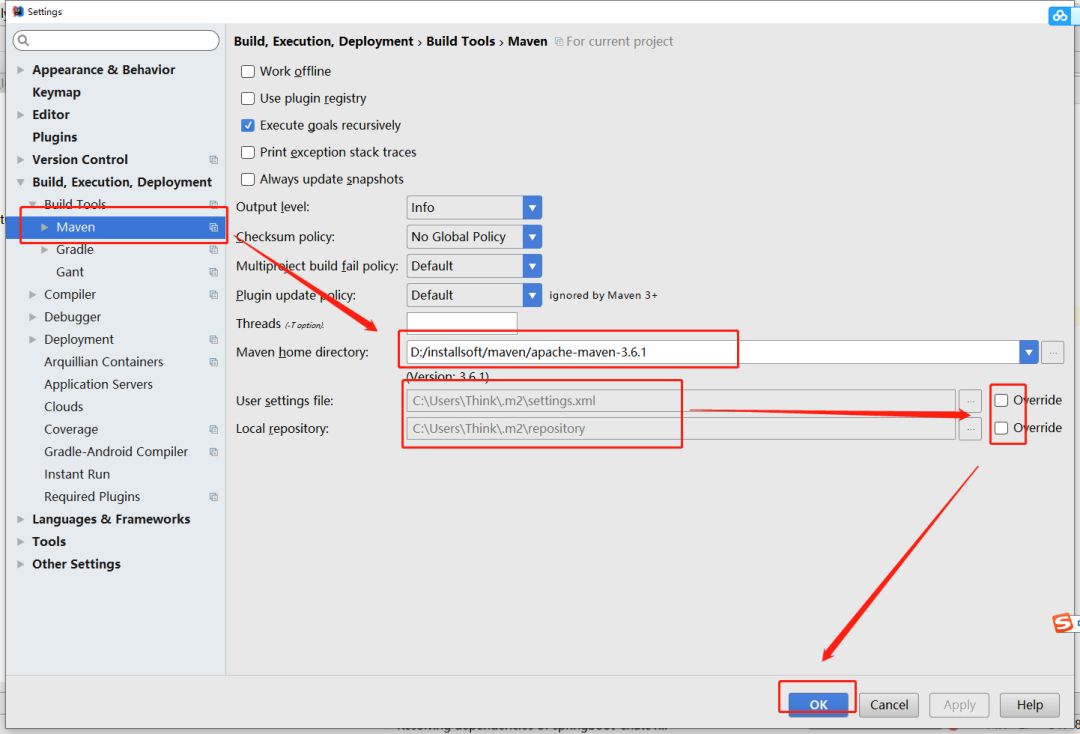1080x734 pixels.
Task: Open Multiproject build fail policy dropdown
Action: point(532,266)
